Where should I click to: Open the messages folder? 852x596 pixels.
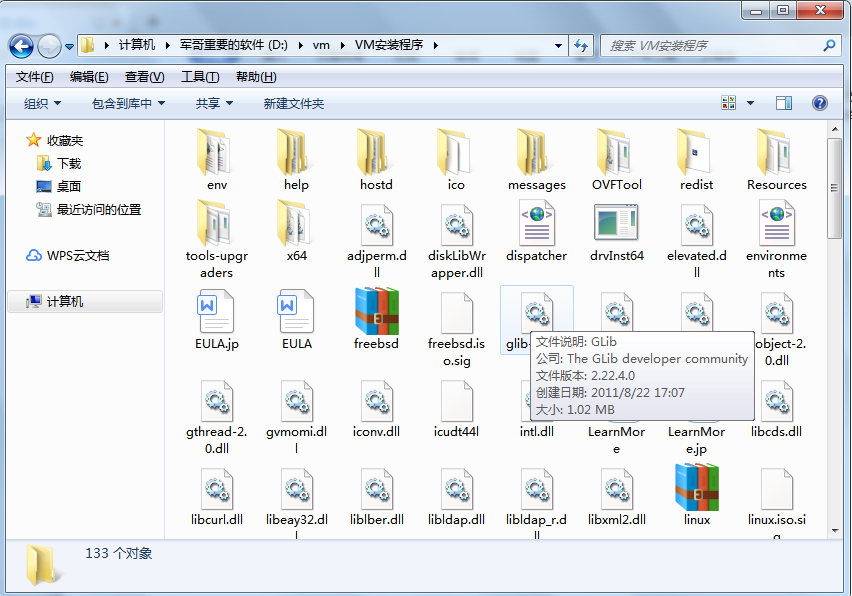point(536,159)
